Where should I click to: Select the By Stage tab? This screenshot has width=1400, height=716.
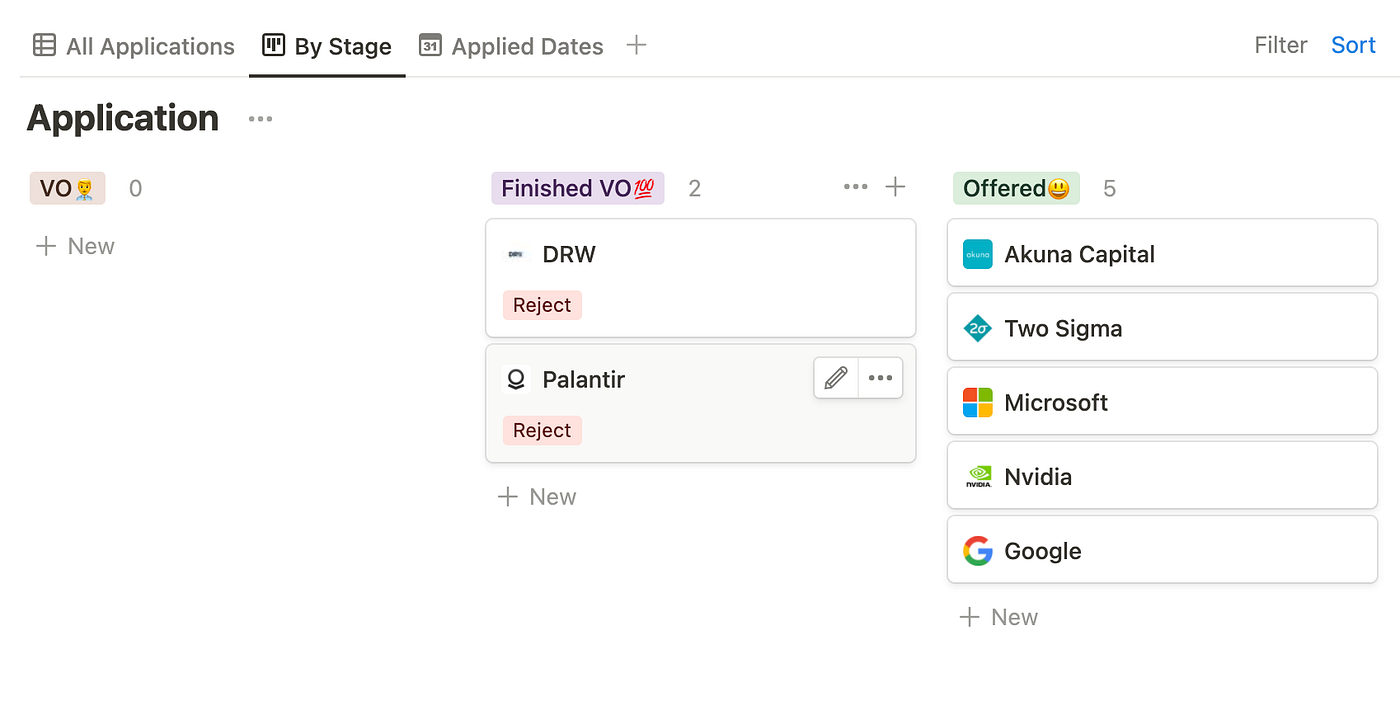[x=327, y=46]
